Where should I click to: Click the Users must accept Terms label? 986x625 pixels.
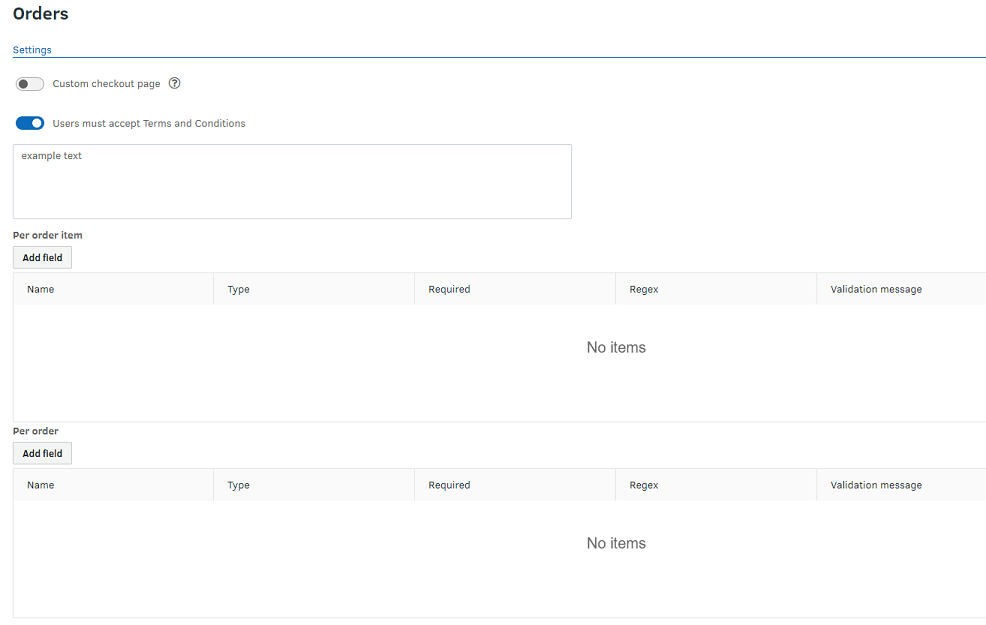149,123
